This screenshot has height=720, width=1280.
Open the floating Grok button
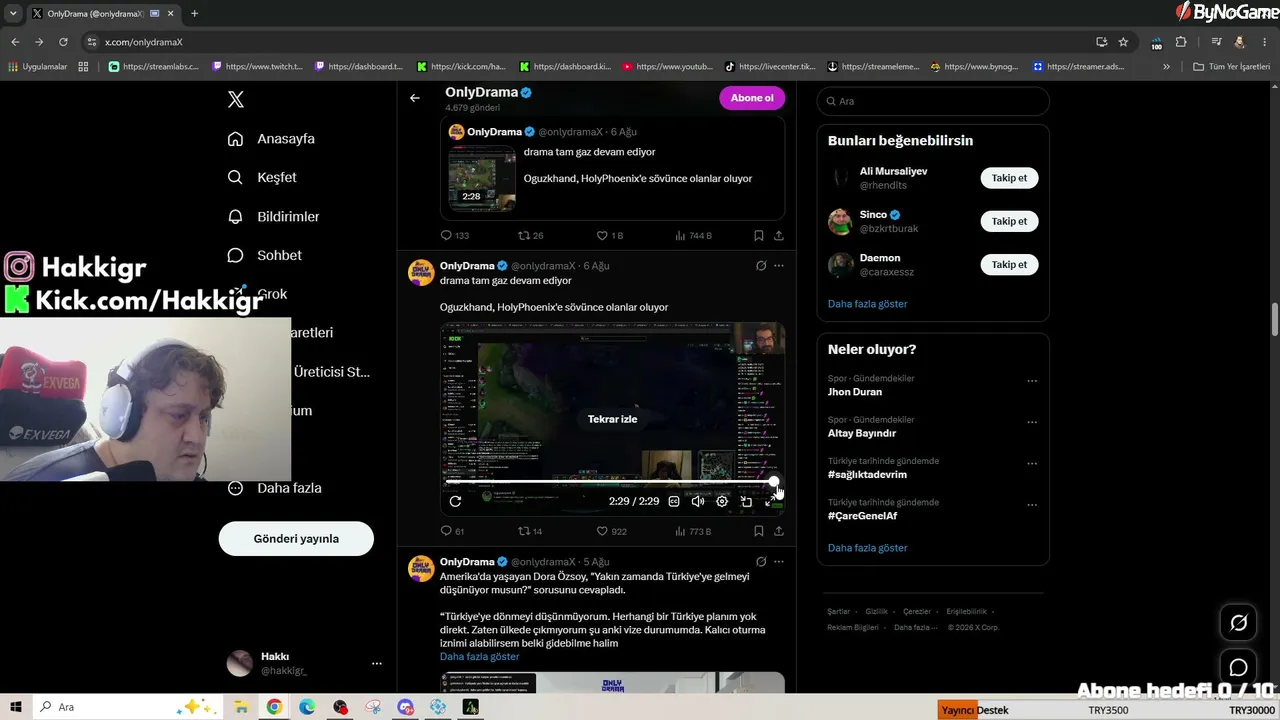click(x=1238, y=623)
